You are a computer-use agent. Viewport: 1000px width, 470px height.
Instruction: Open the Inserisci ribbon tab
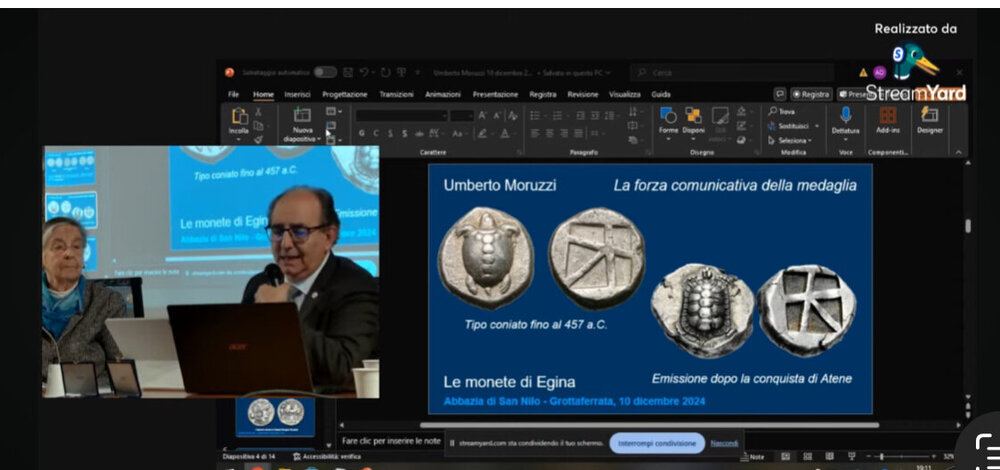tap(297, 94)
